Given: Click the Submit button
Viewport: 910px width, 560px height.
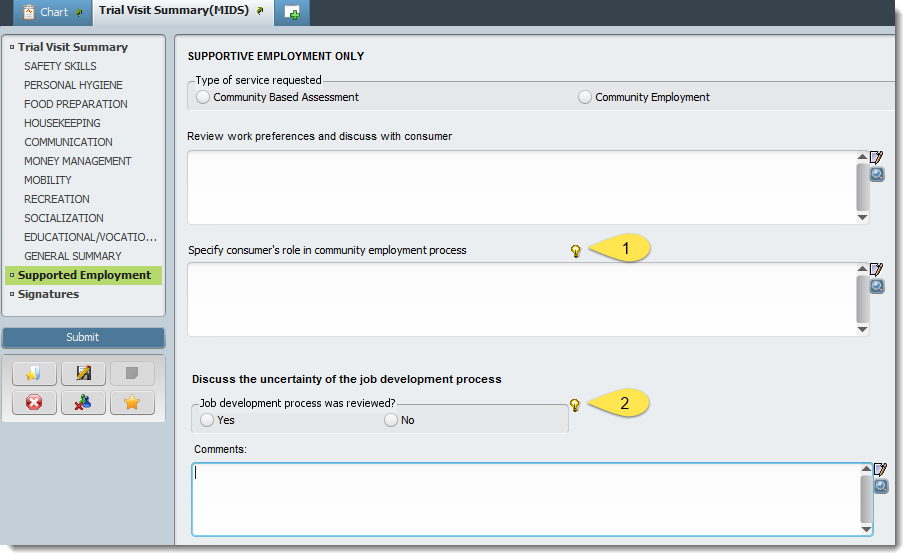Looking at the screenshot, I should click(84, 337).
